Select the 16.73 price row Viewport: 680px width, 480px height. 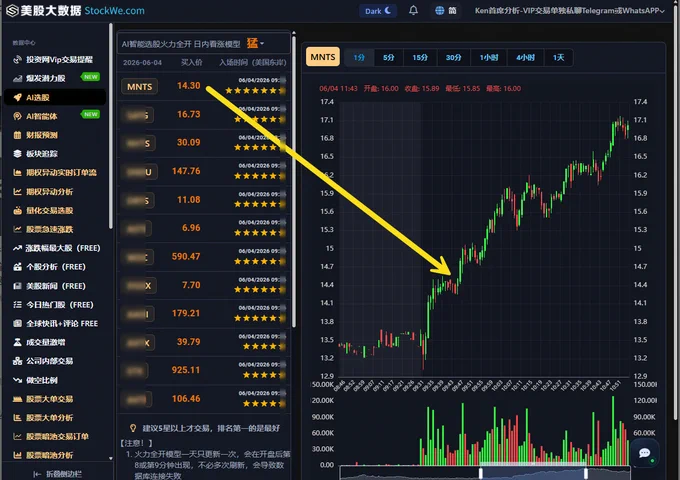(204, 114)
